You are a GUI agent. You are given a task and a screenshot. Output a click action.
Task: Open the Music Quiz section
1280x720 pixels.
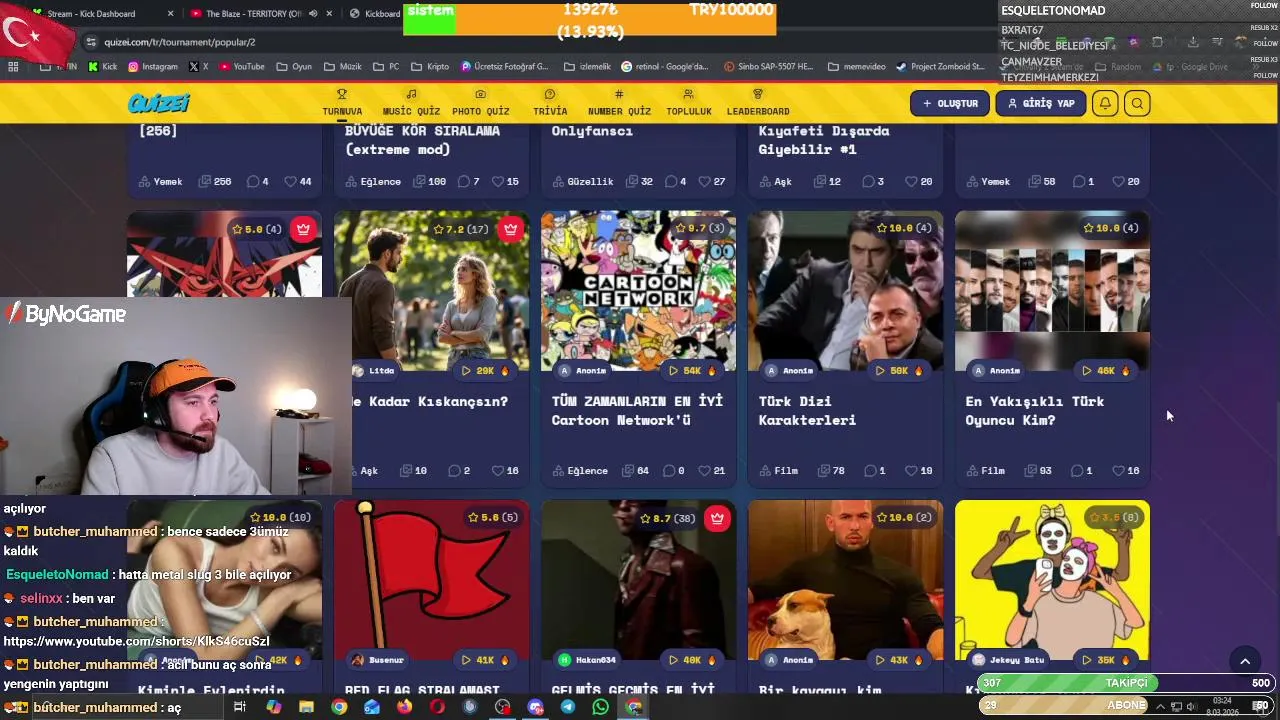click(x=411, y=103)
